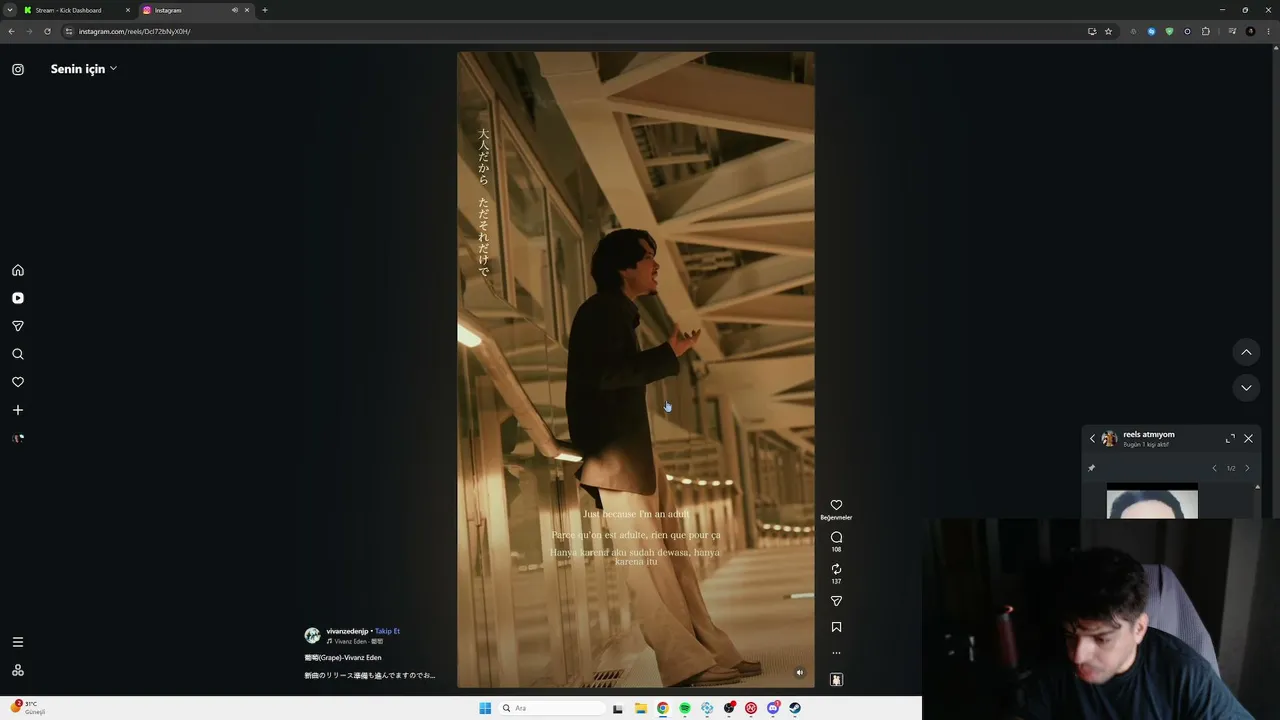Screen dimensions: 1280x720
Task: Mute the Instagram tab audio indicator
Action: [235, 10]
